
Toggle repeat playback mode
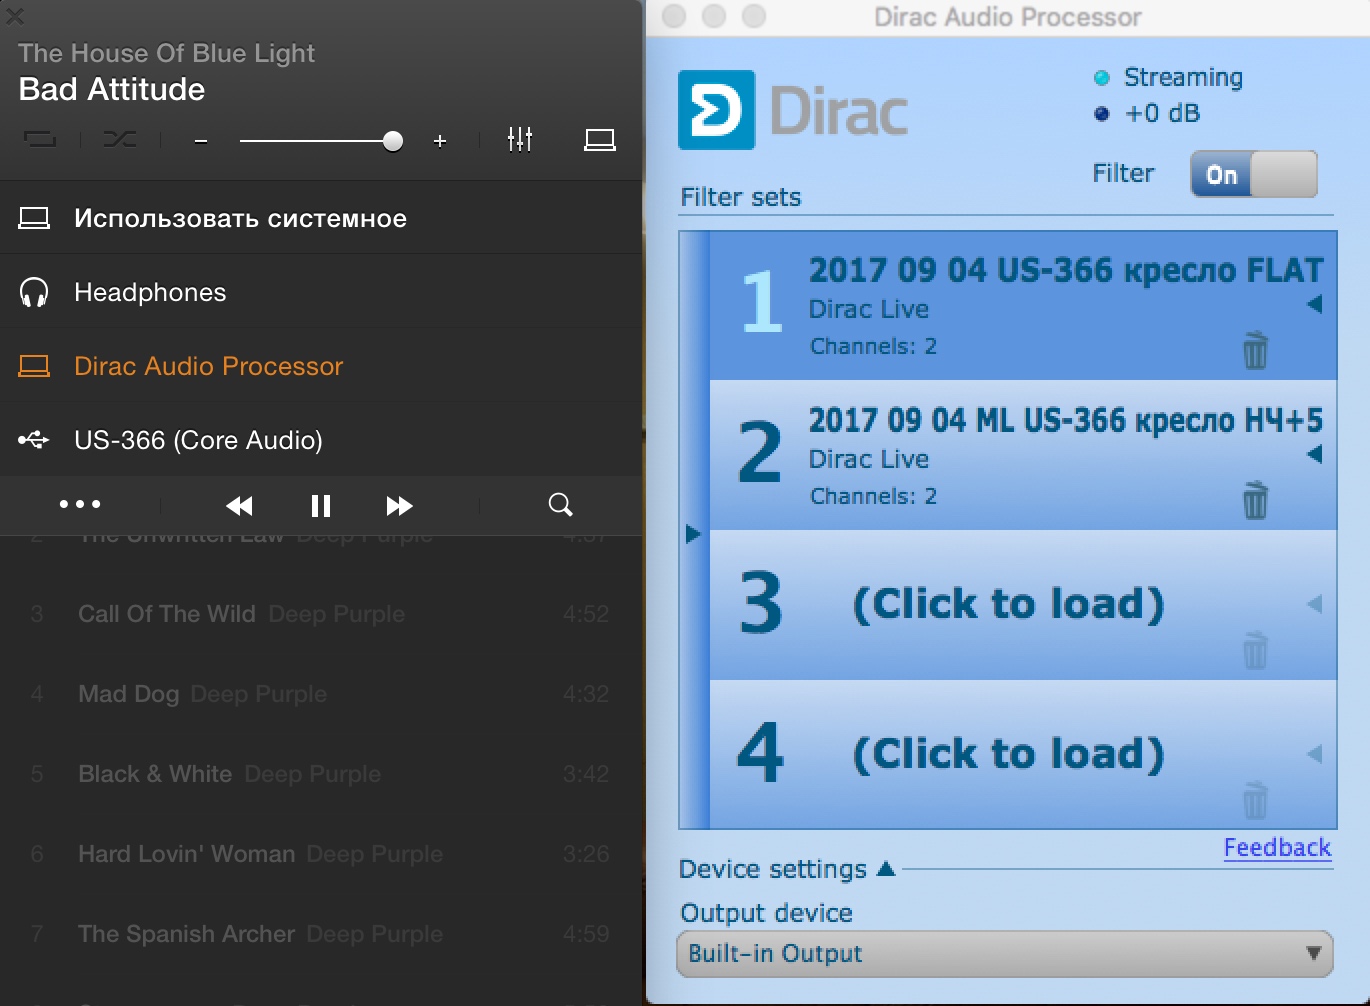[40, 140]
